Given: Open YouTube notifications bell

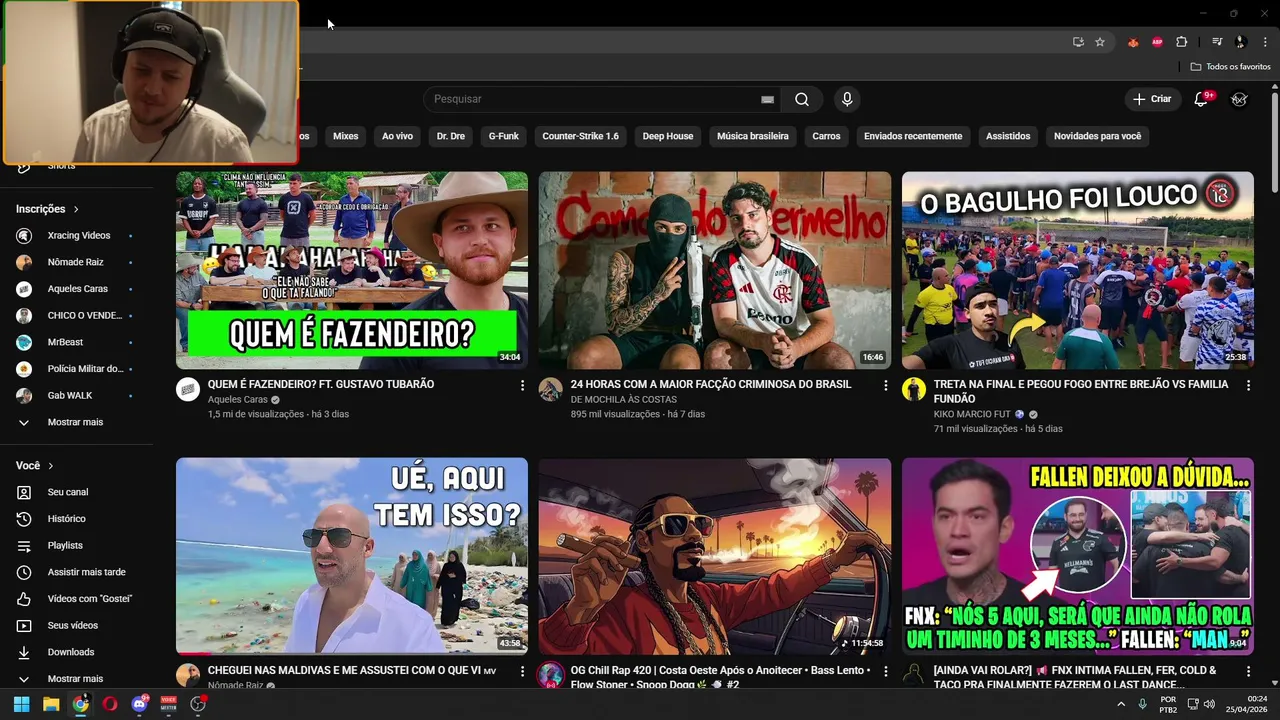Looking at the screenshot, I should pos(1202,99).
